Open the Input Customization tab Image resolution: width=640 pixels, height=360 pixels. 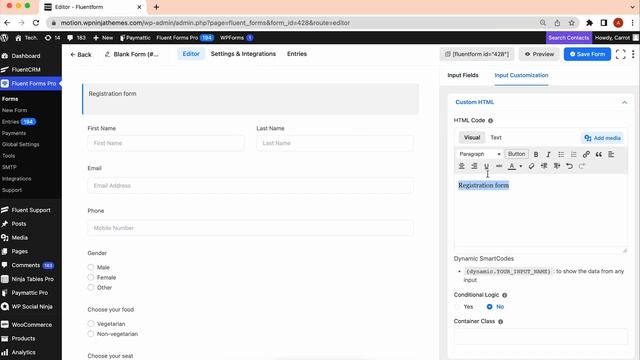(x=521, y=75)
